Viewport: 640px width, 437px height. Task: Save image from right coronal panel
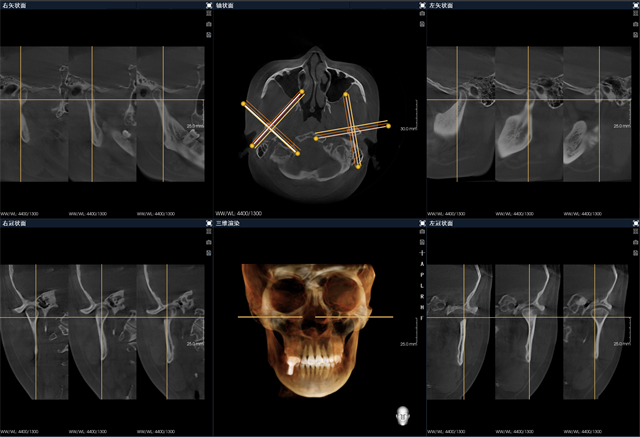click(x=209, y=253)
